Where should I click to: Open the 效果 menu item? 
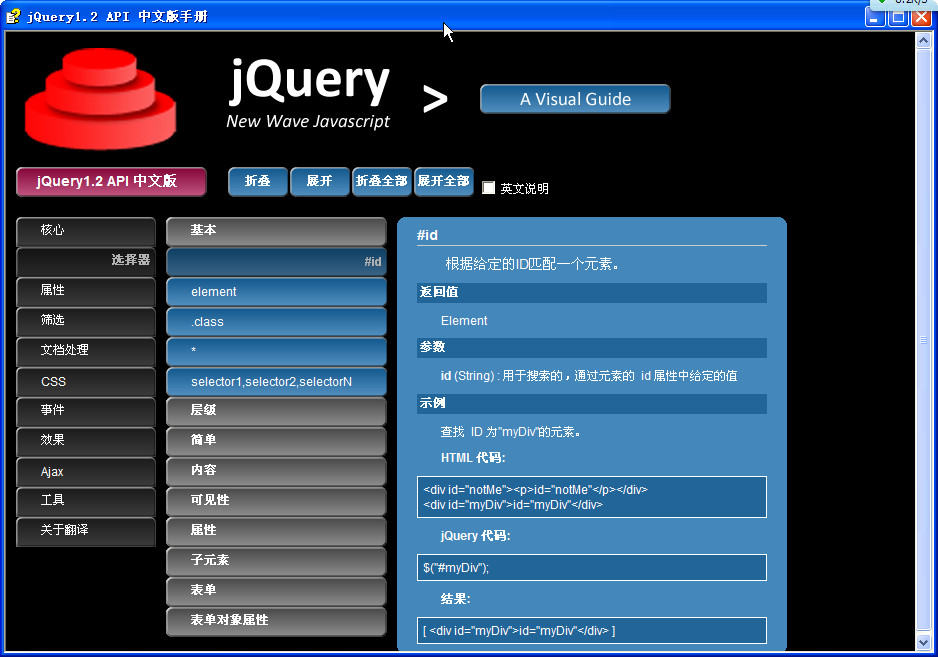[x=86, y=441]
